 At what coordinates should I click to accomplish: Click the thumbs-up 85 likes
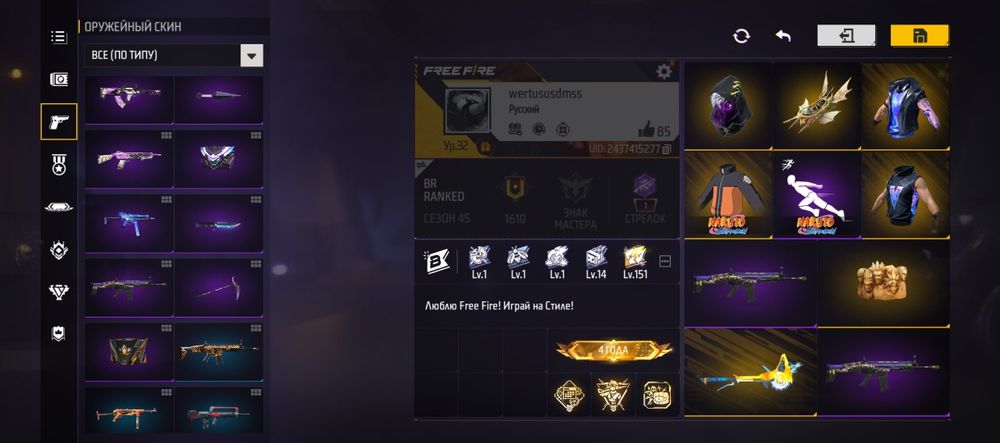(654, 131)
